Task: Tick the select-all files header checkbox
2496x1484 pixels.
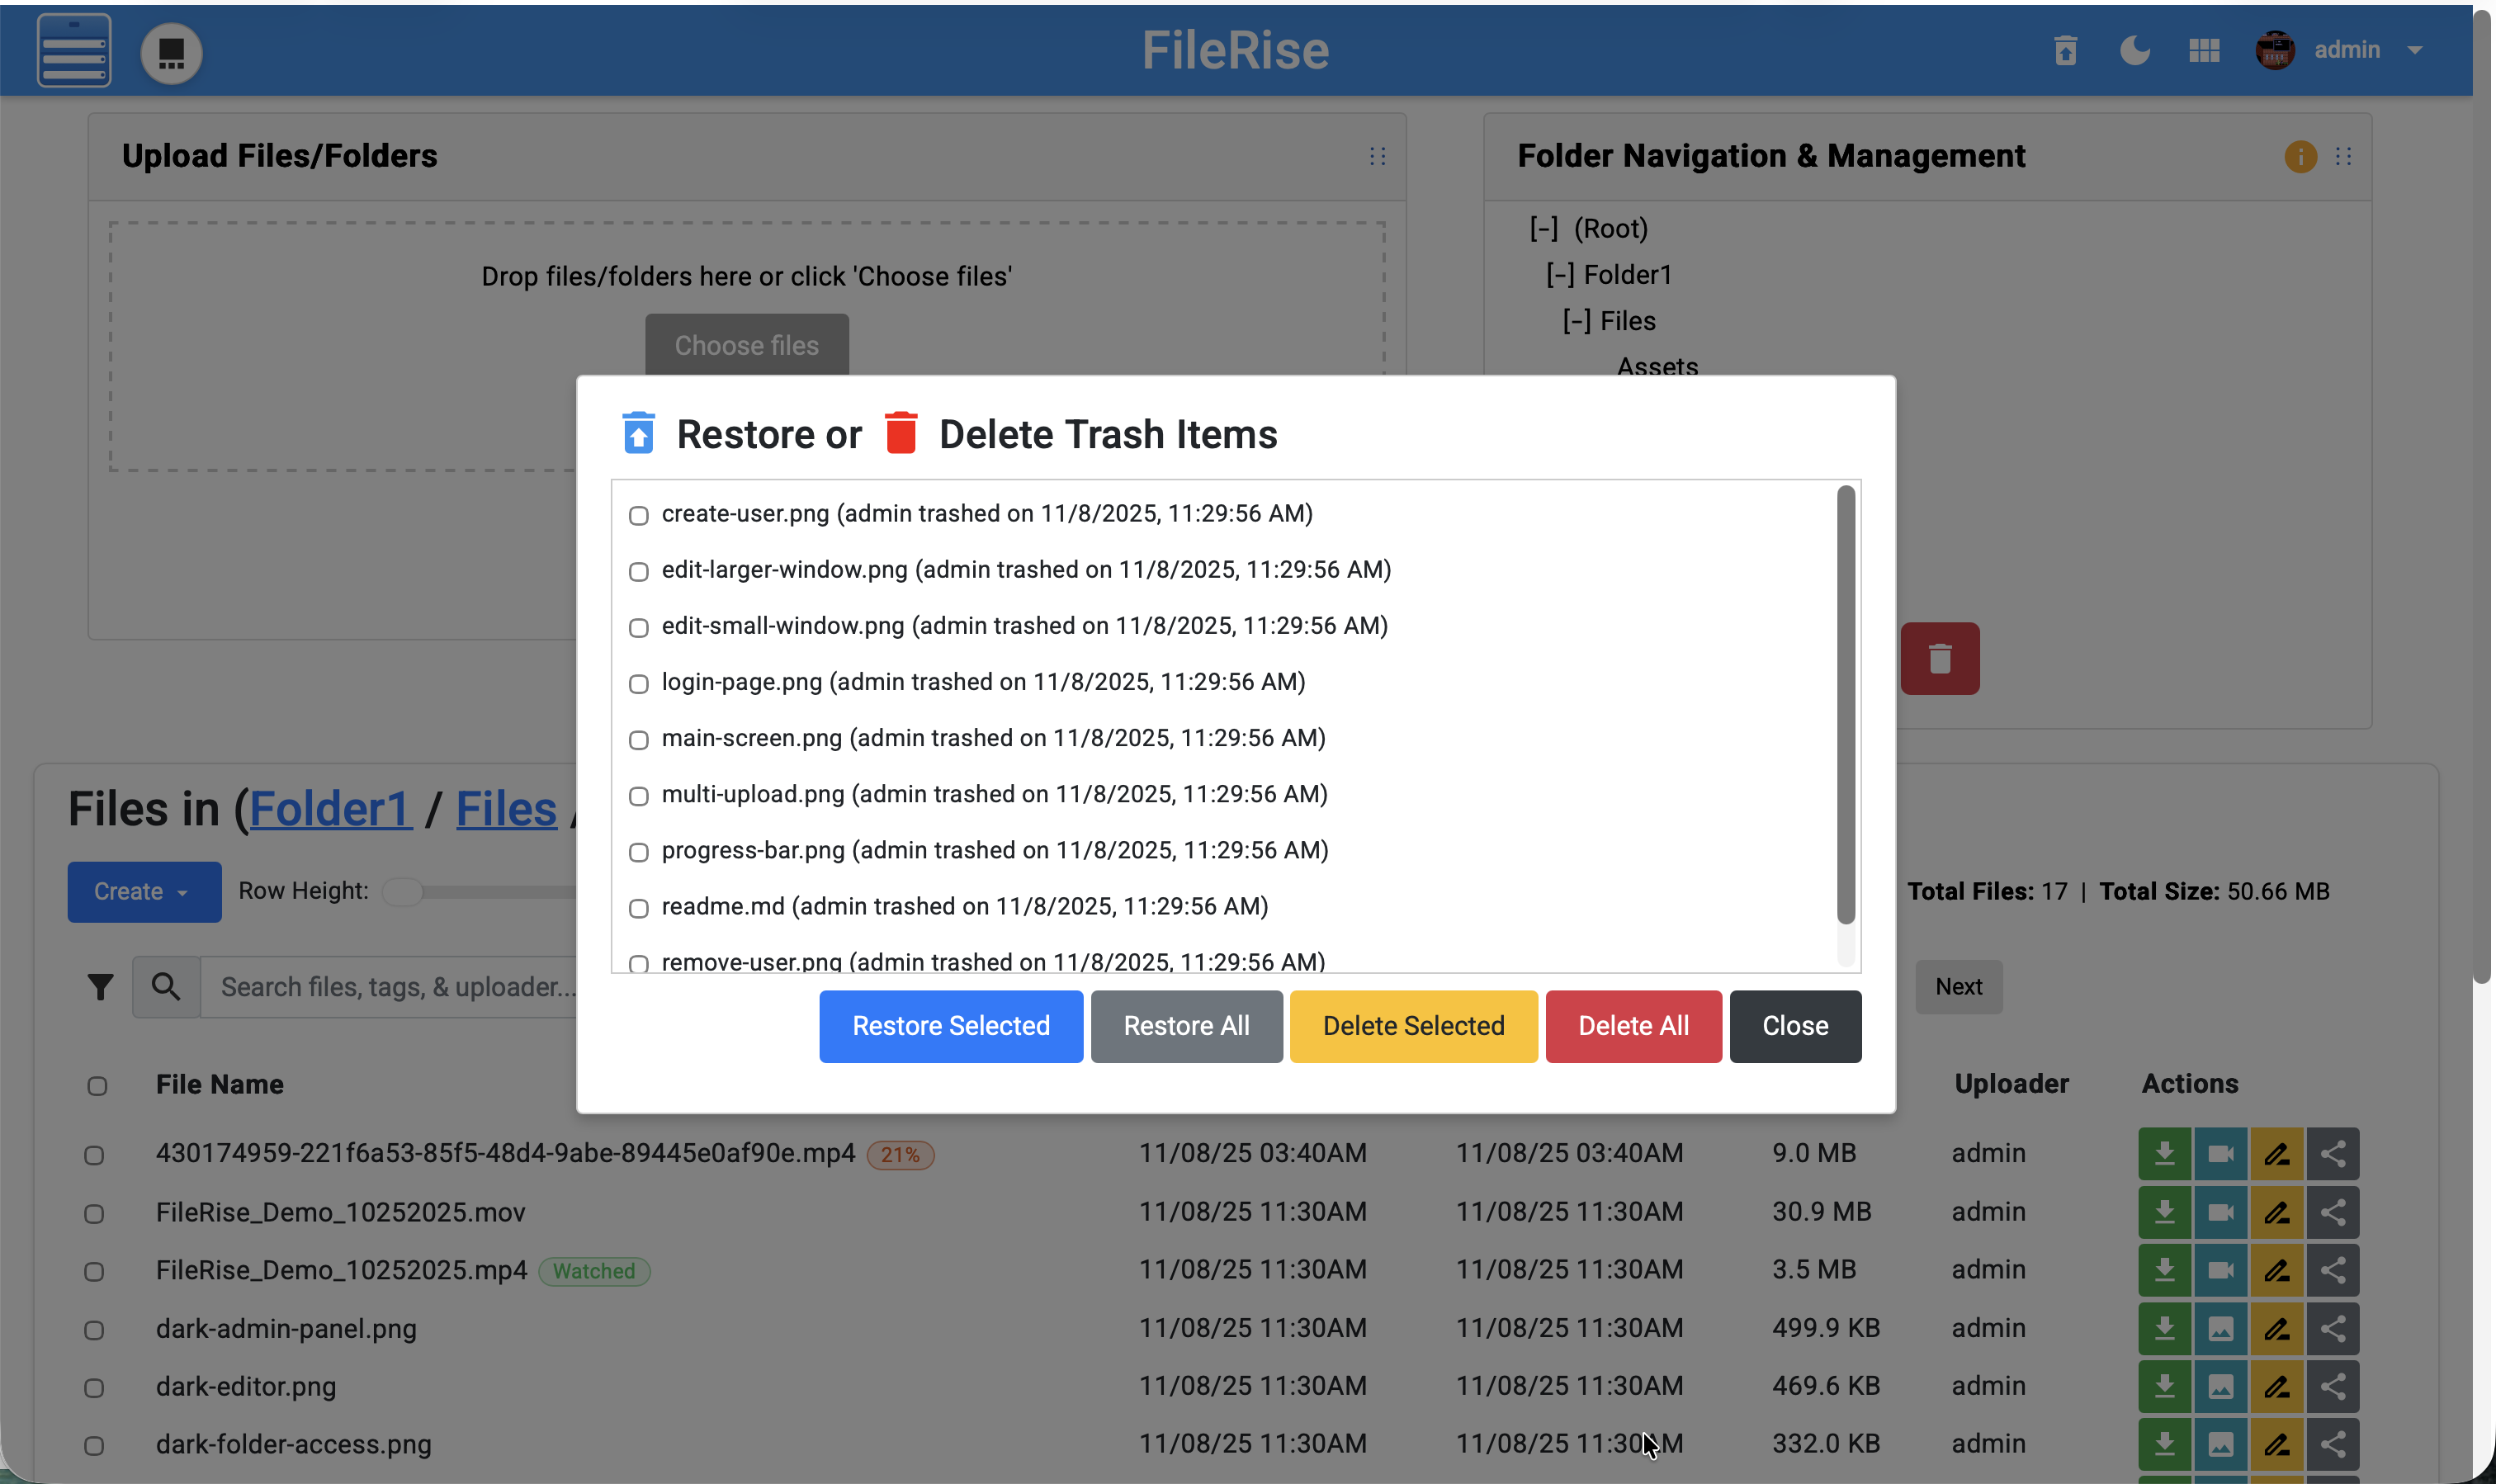Action: (x=97, y=1086)
